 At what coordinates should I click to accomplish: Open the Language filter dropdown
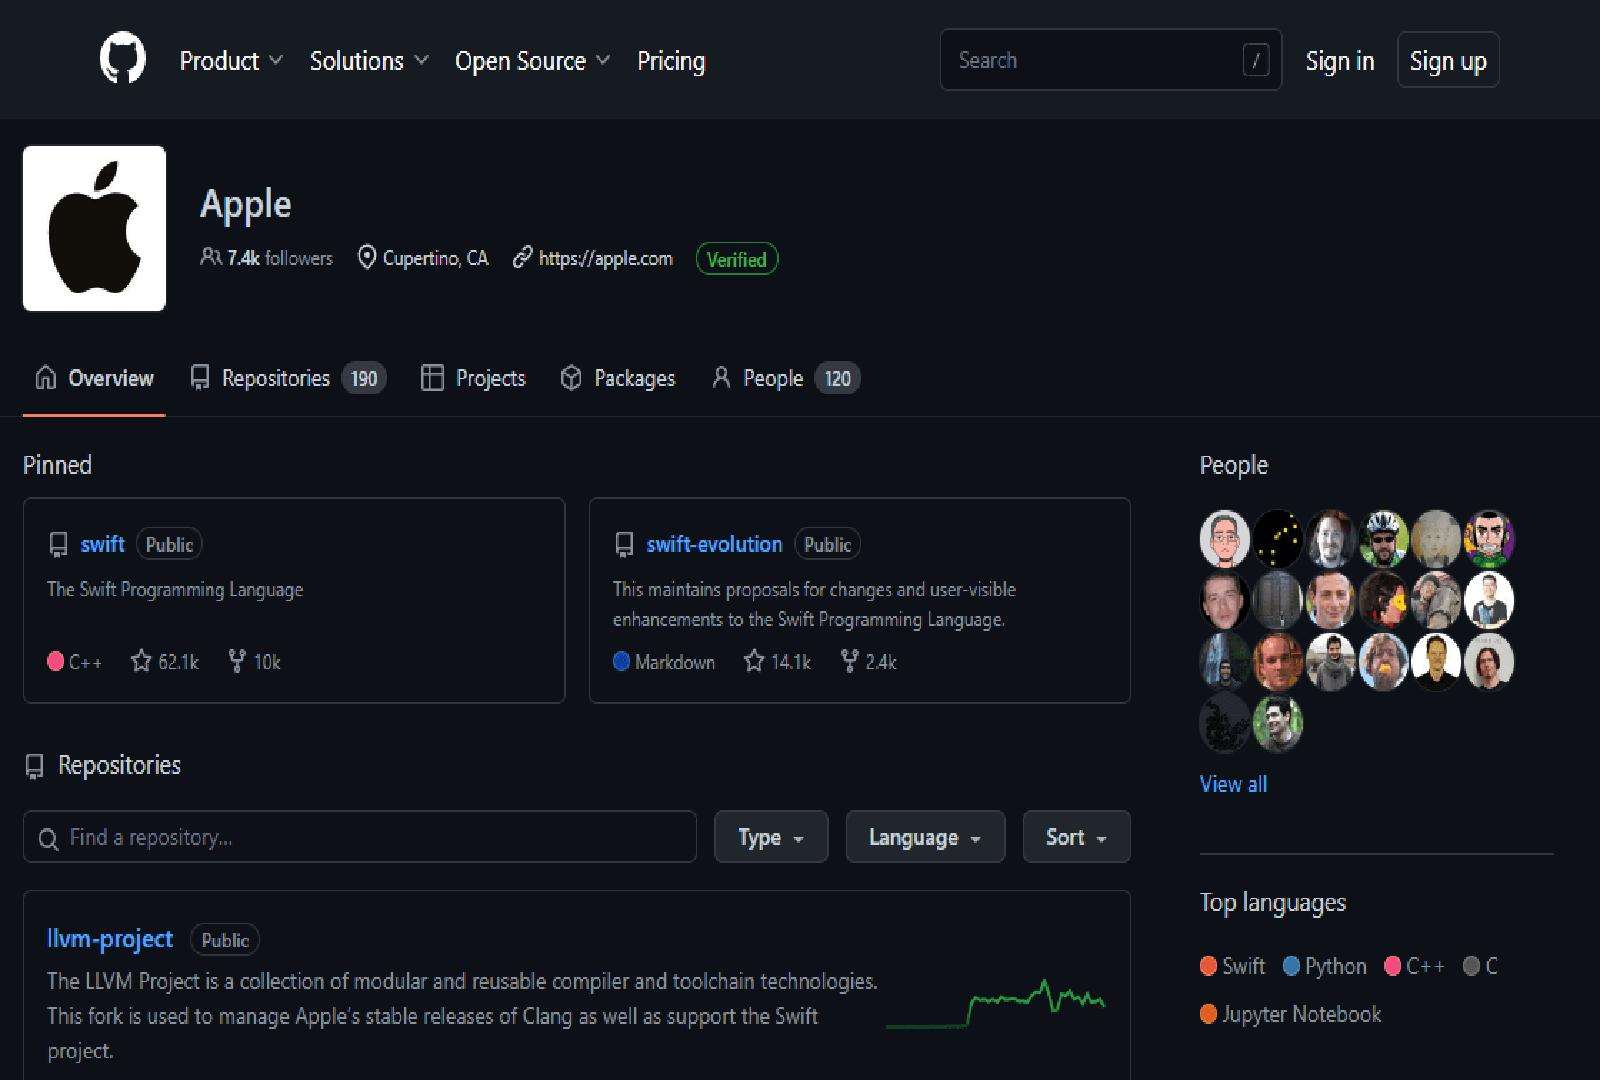pos(924,837)
